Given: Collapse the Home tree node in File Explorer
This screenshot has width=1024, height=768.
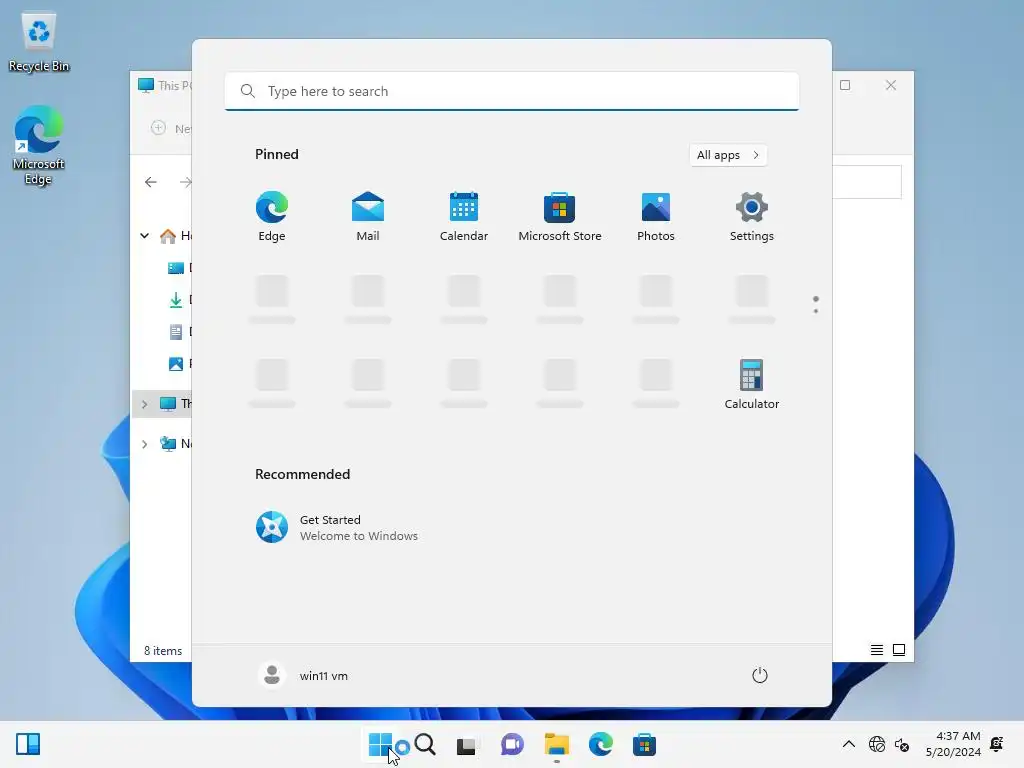Looking at the screenshot, I should pos(144,236).
